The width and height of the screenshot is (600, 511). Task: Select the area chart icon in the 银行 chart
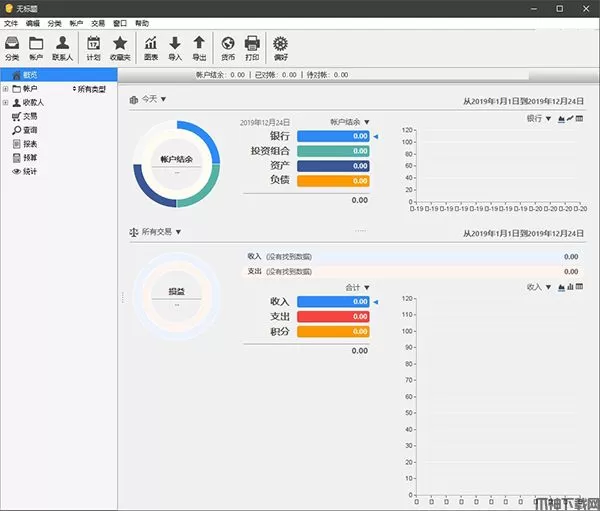point(561,119)
